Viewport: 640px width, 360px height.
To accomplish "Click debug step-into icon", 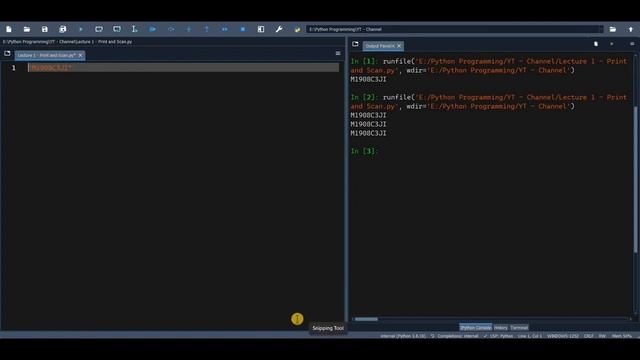I will click(x=189, y=29).
